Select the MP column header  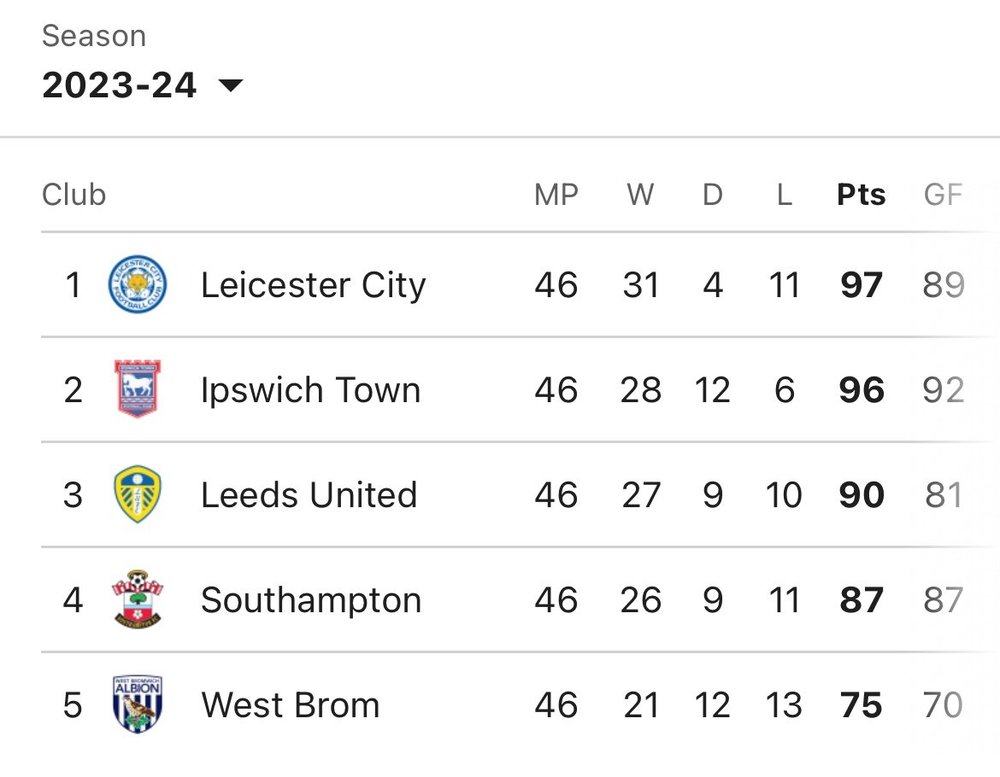pos(556,195)
